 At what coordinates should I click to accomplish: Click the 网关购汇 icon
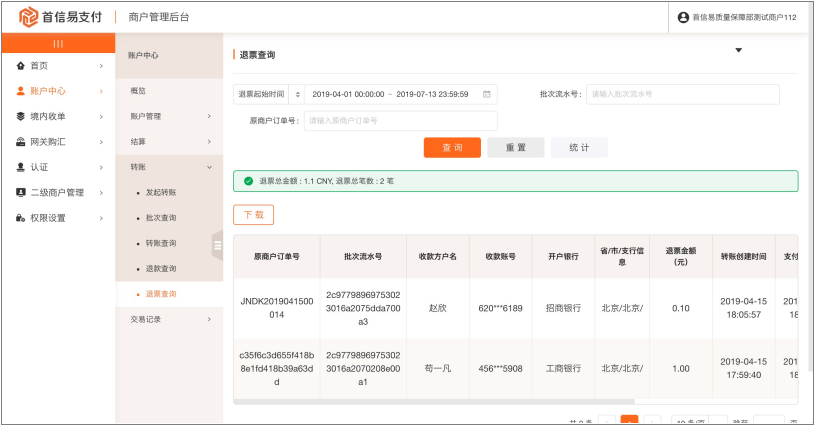pos(21,142)
